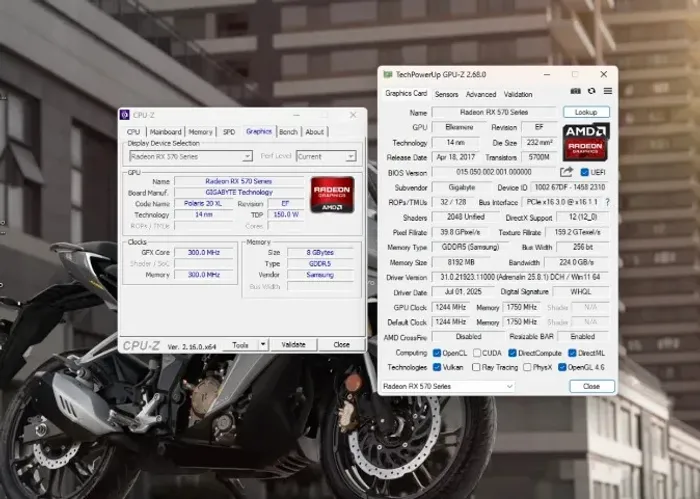The width and height of the screenshot is (700, 499).
Task: Click the Close button in GPU-Z
Action: point(592,387)
